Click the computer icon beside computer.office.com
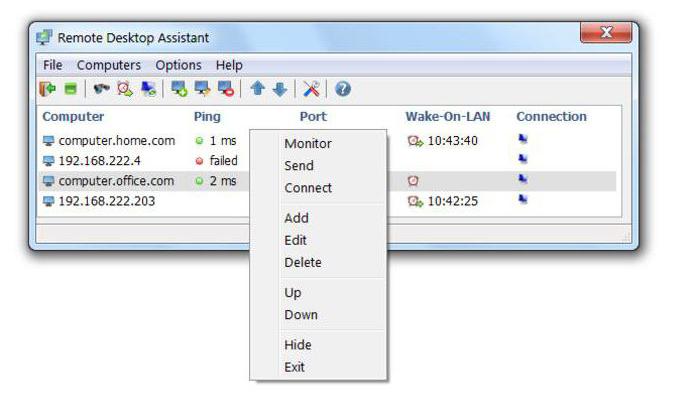This screenshot has height=393, width=700. pos(48,181)
